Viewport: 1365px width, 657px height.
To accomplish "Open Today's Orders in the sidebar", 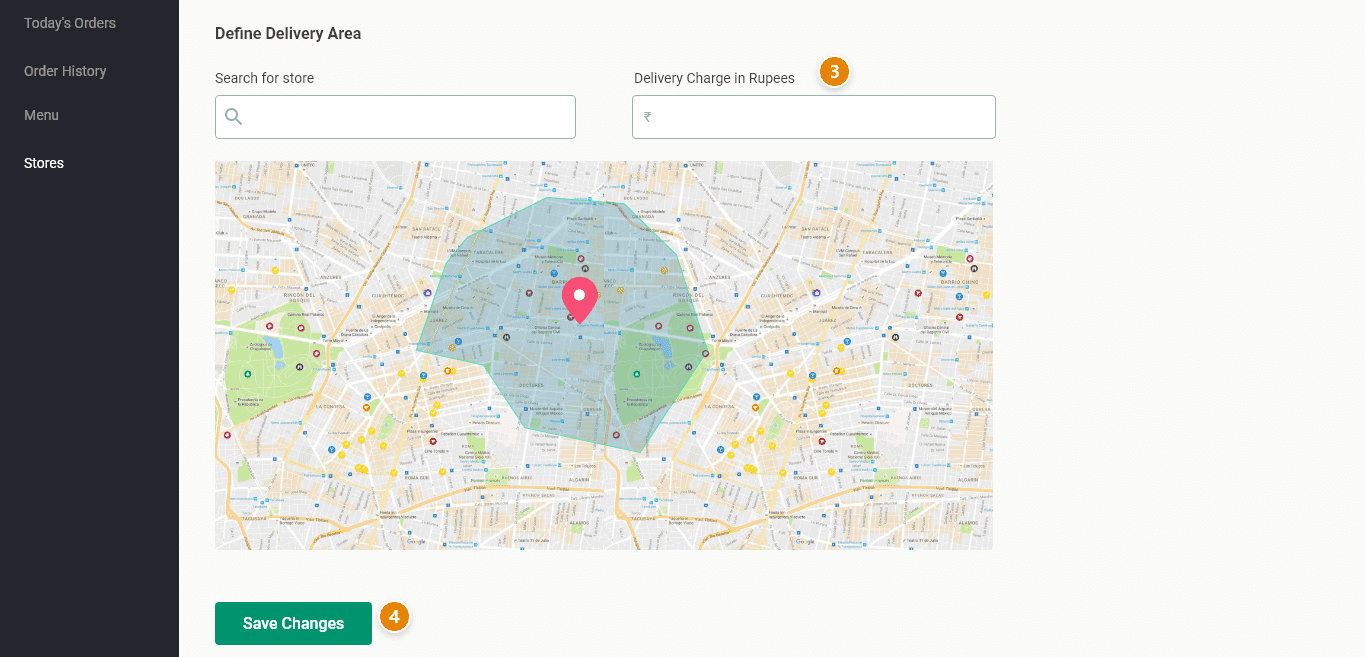I will 70,23.
